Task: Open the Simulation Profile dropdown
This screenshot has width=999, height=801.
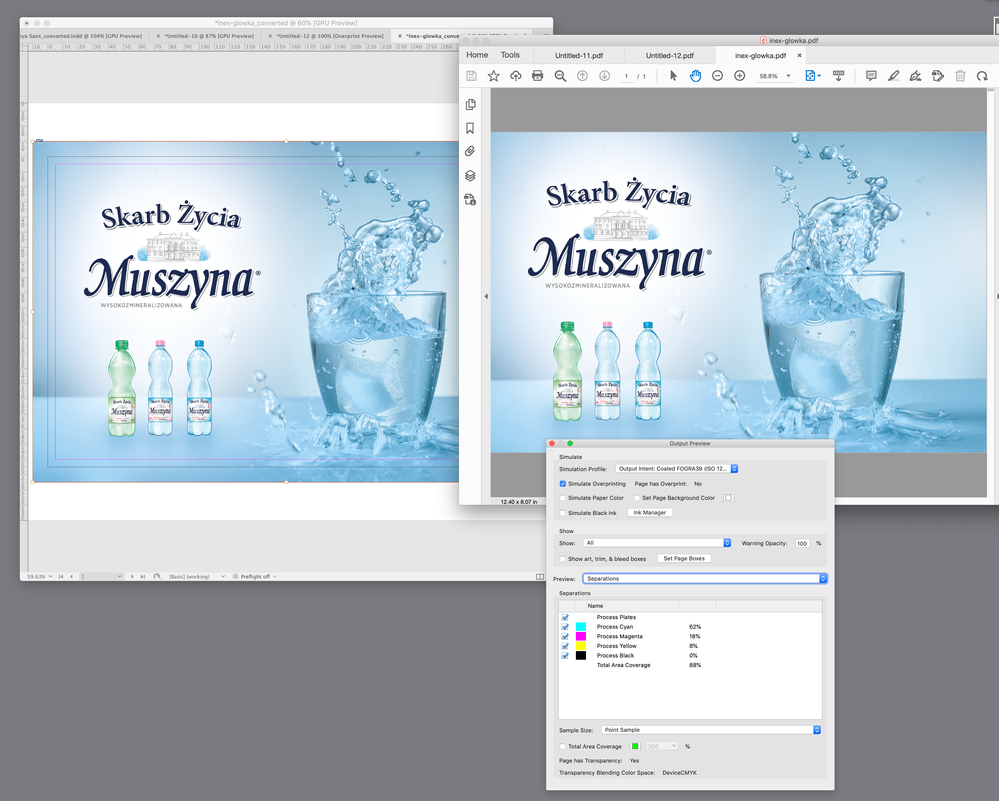Action: [x=677, y=468]
